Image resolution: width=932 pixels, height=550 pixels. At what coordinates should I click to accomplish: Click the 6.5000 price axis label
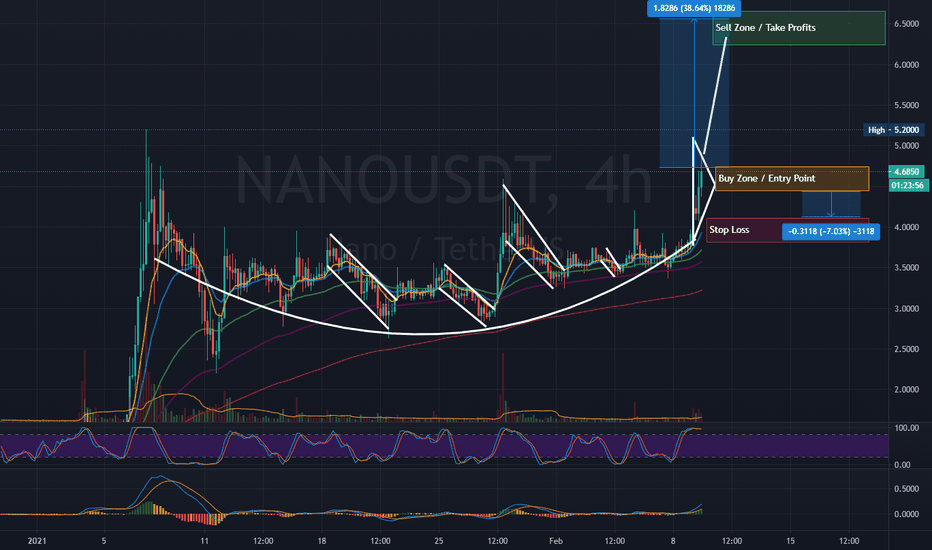906,24
